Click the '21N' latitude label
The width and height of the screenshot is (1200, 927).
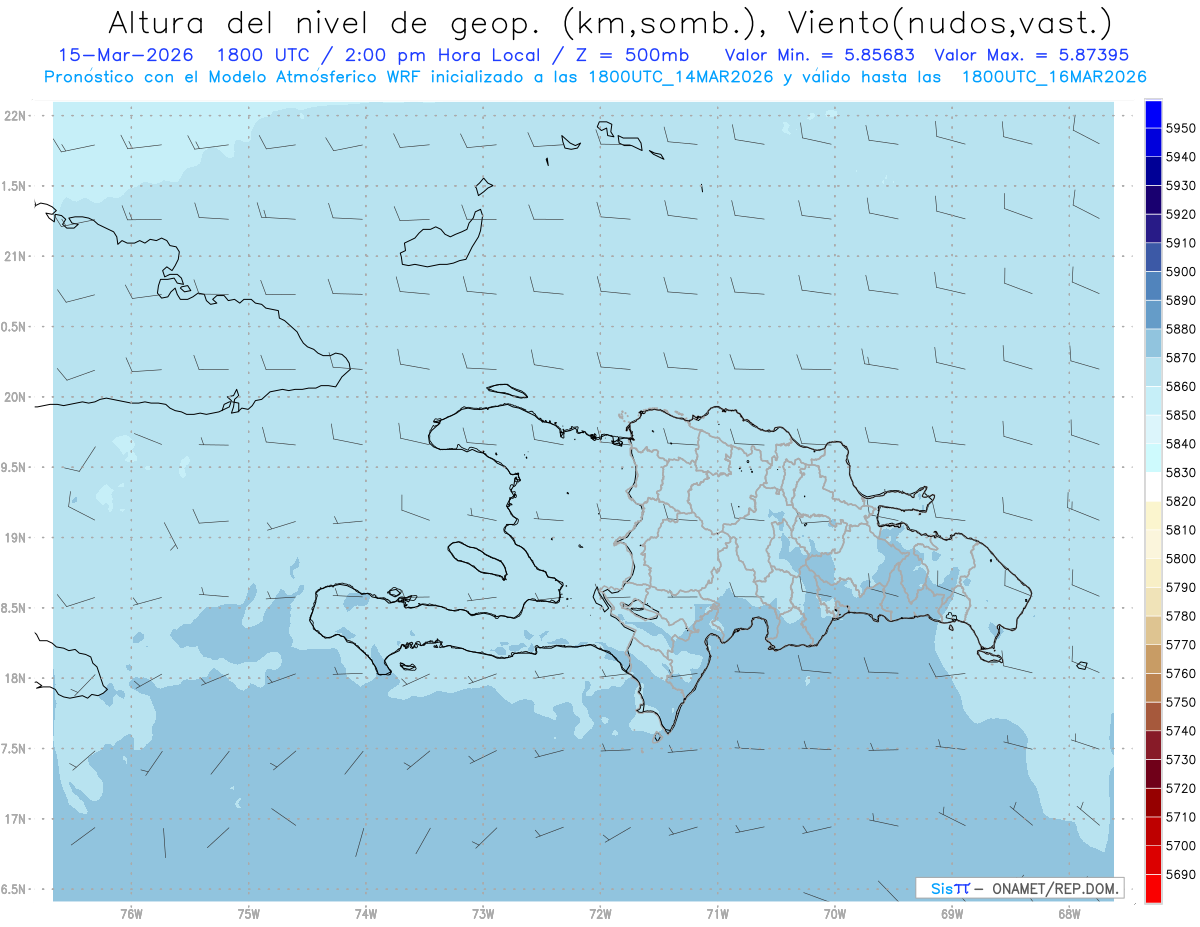pyautogui.click(x=15, y=256)
